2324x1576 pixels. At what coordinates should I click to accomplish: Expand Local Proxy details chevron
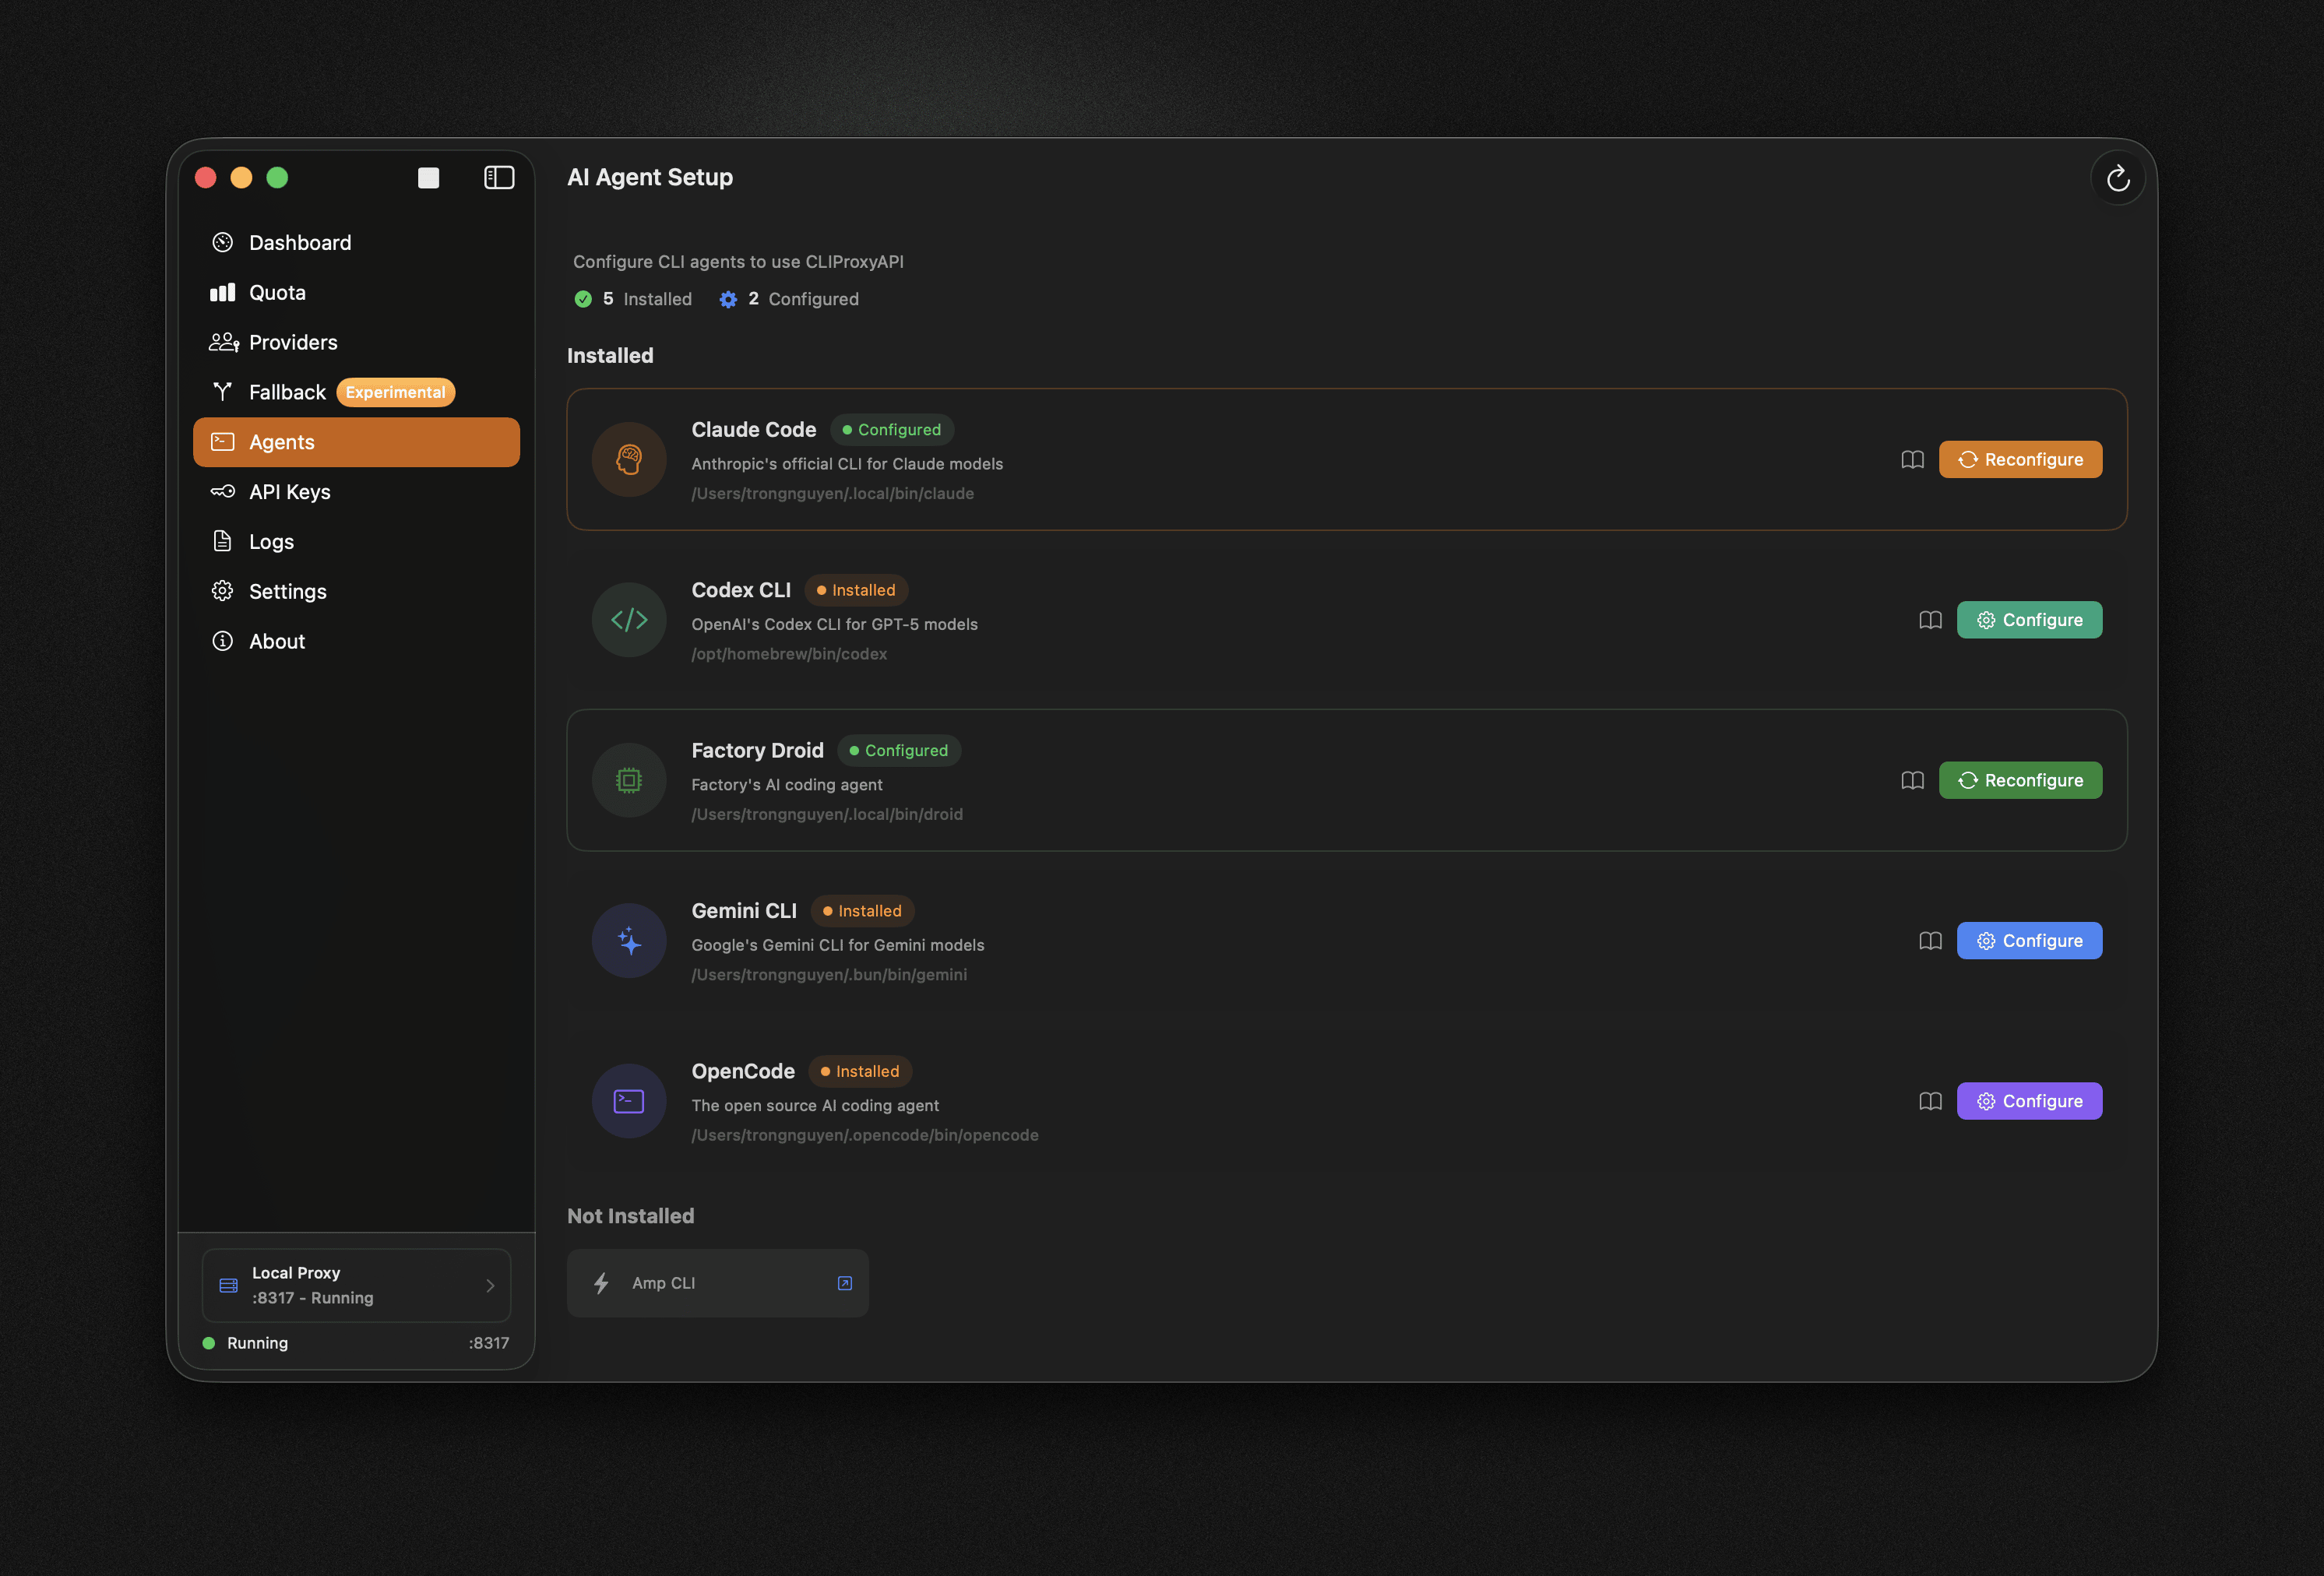click(490, 1286)
